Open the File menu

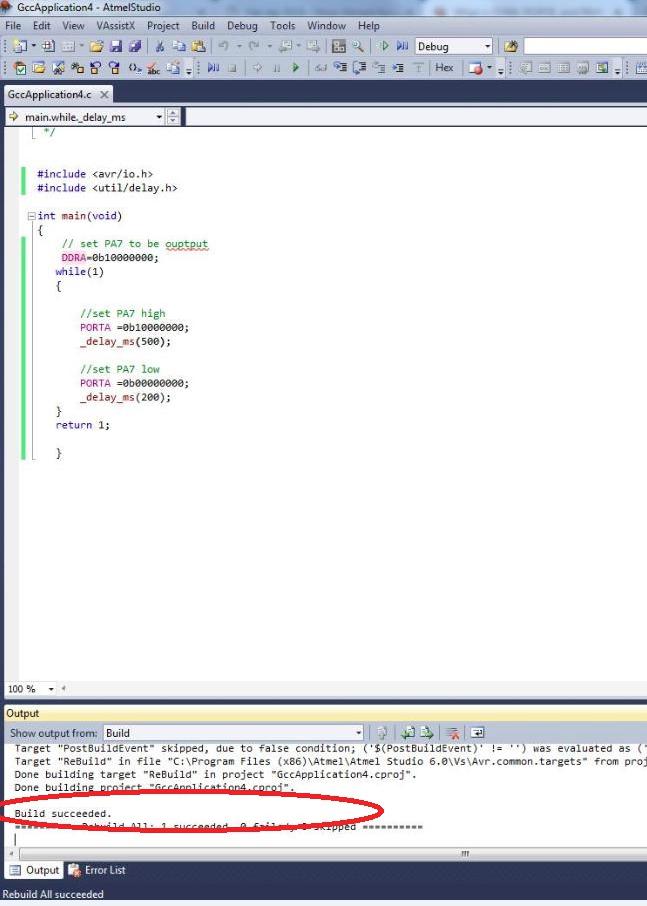pos(13,25)
